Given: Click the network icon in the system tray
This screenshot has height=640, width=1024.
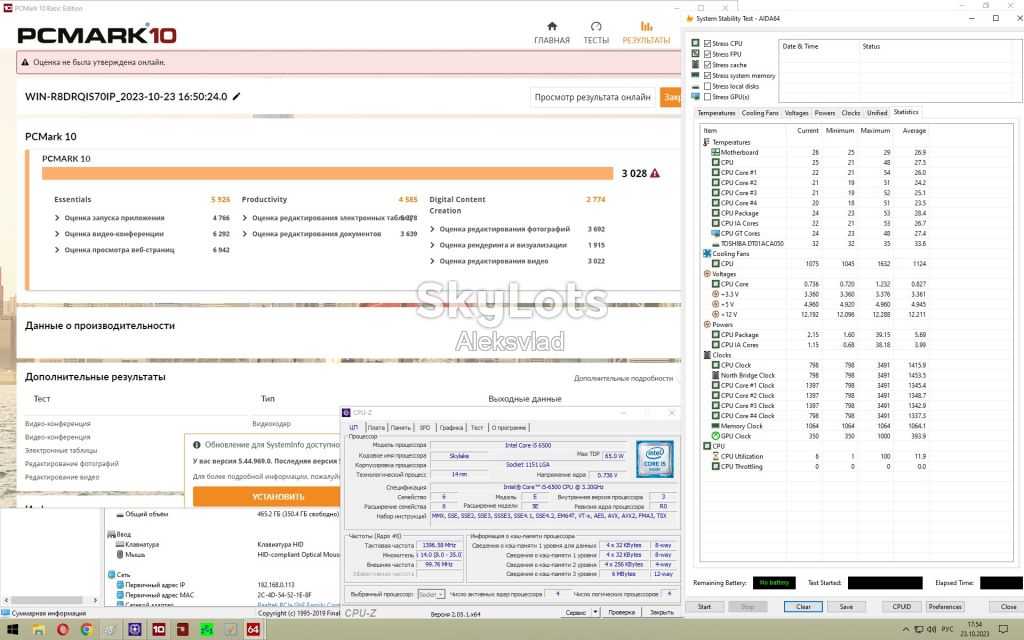Looking at the screenshot, I should (x=919, y=630).
